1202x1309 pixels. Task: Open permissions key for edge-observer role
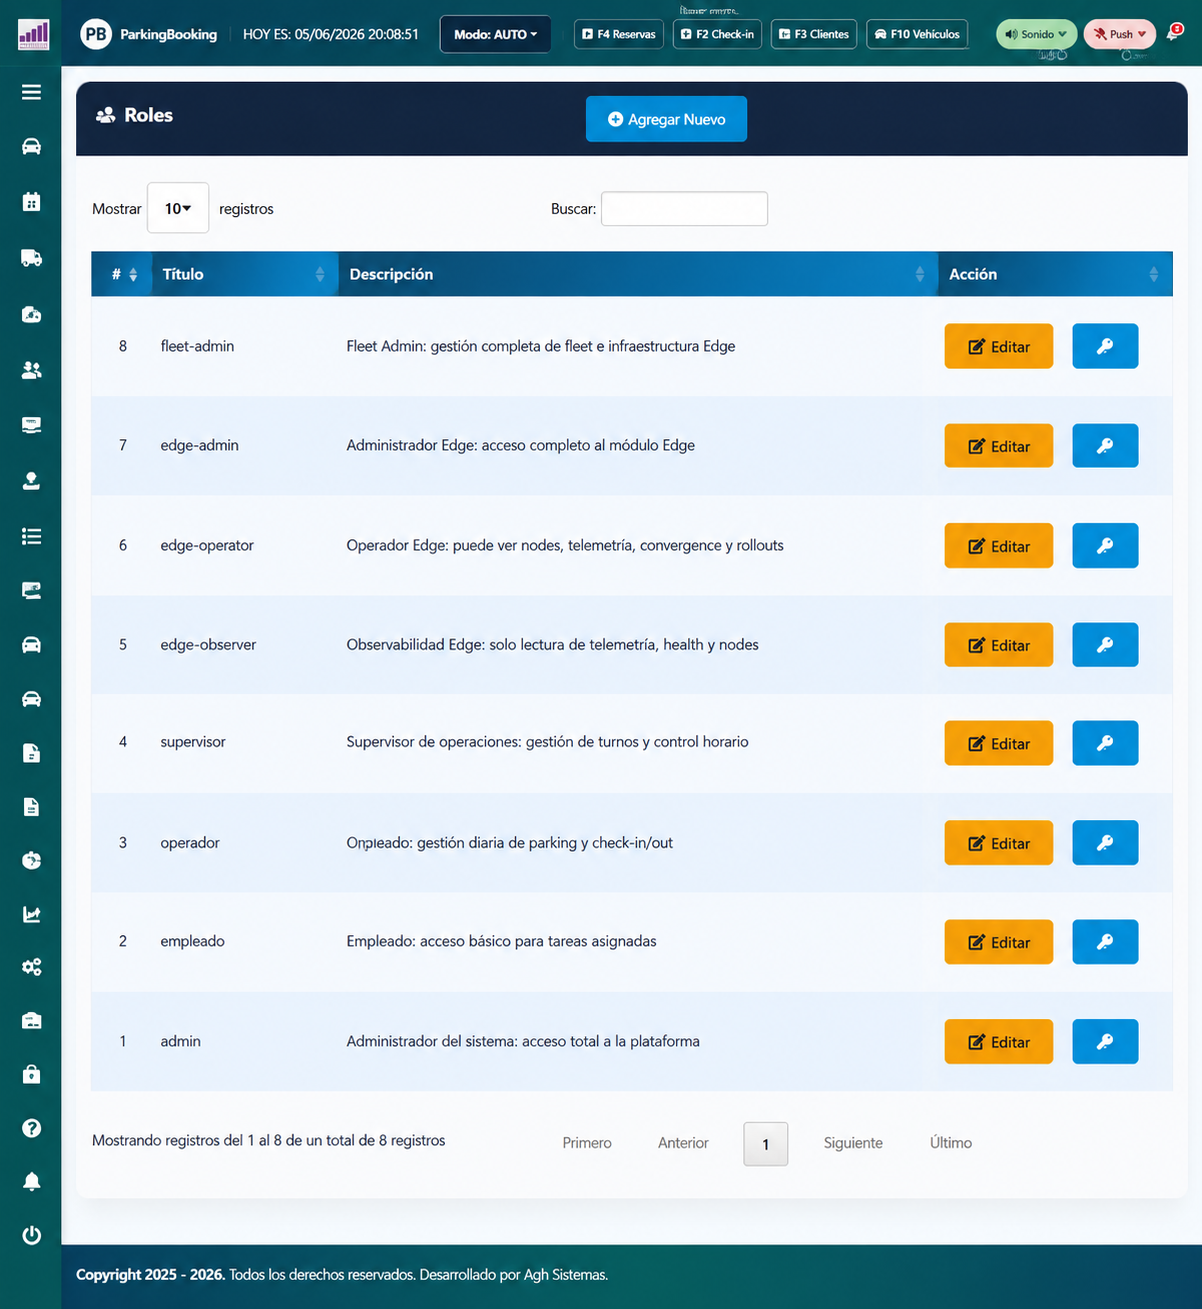pyautogui.click(x=1105, y=644)
